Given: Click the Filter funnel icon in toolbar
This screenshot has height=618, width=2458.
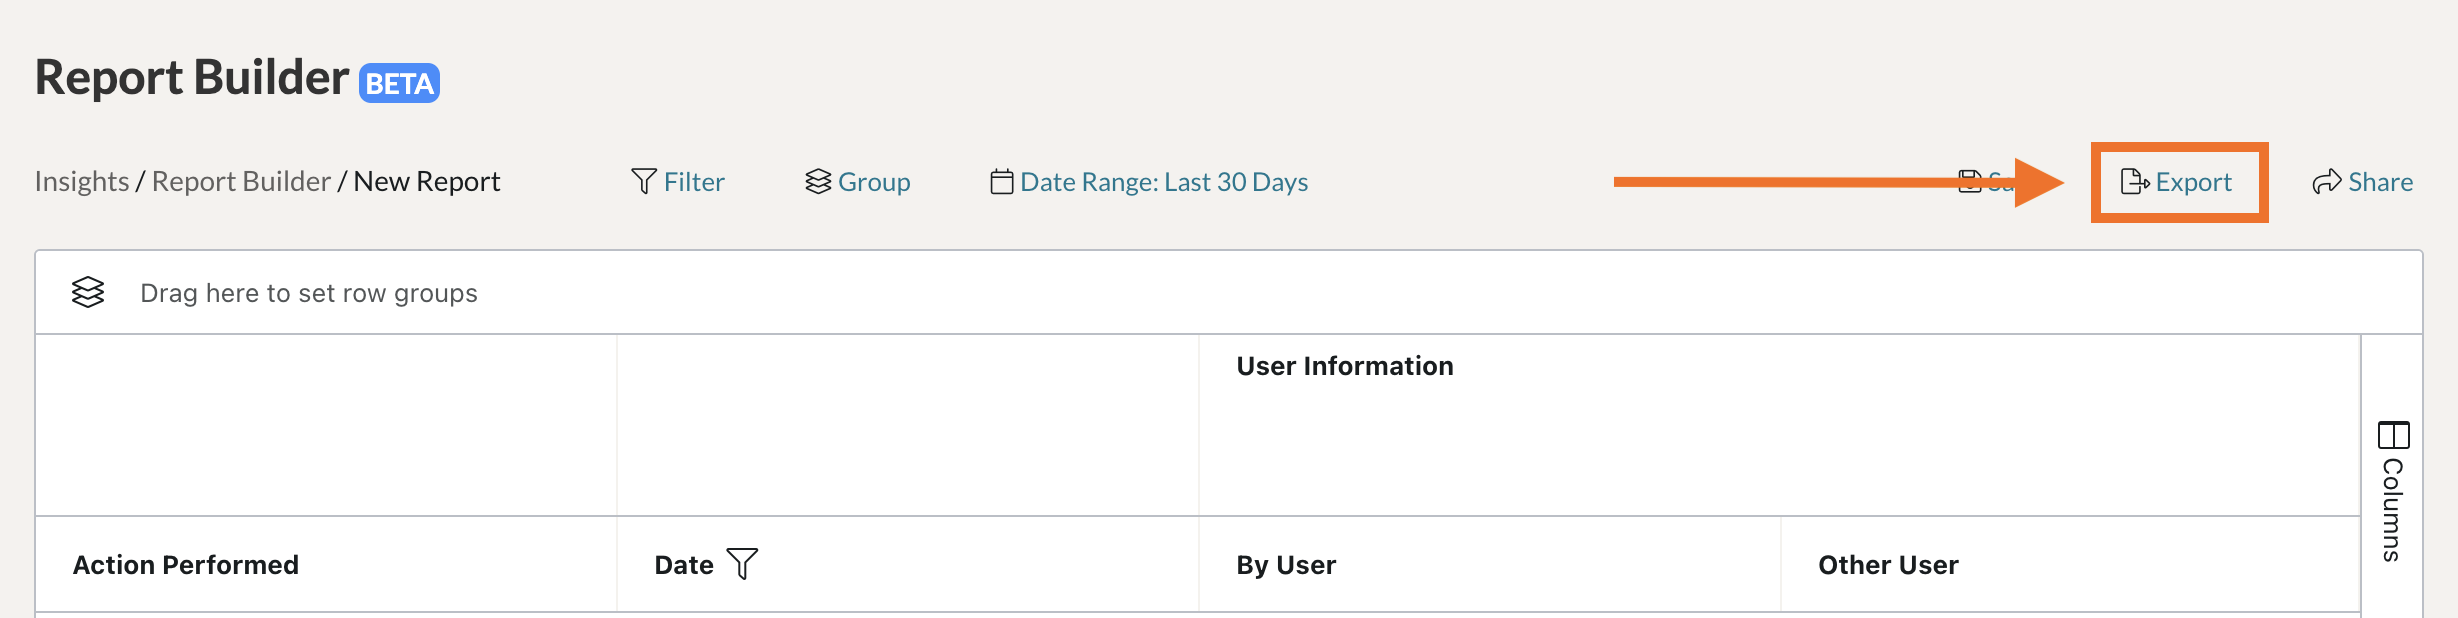Looking at the screenshot, I should (x=644, y=181).
